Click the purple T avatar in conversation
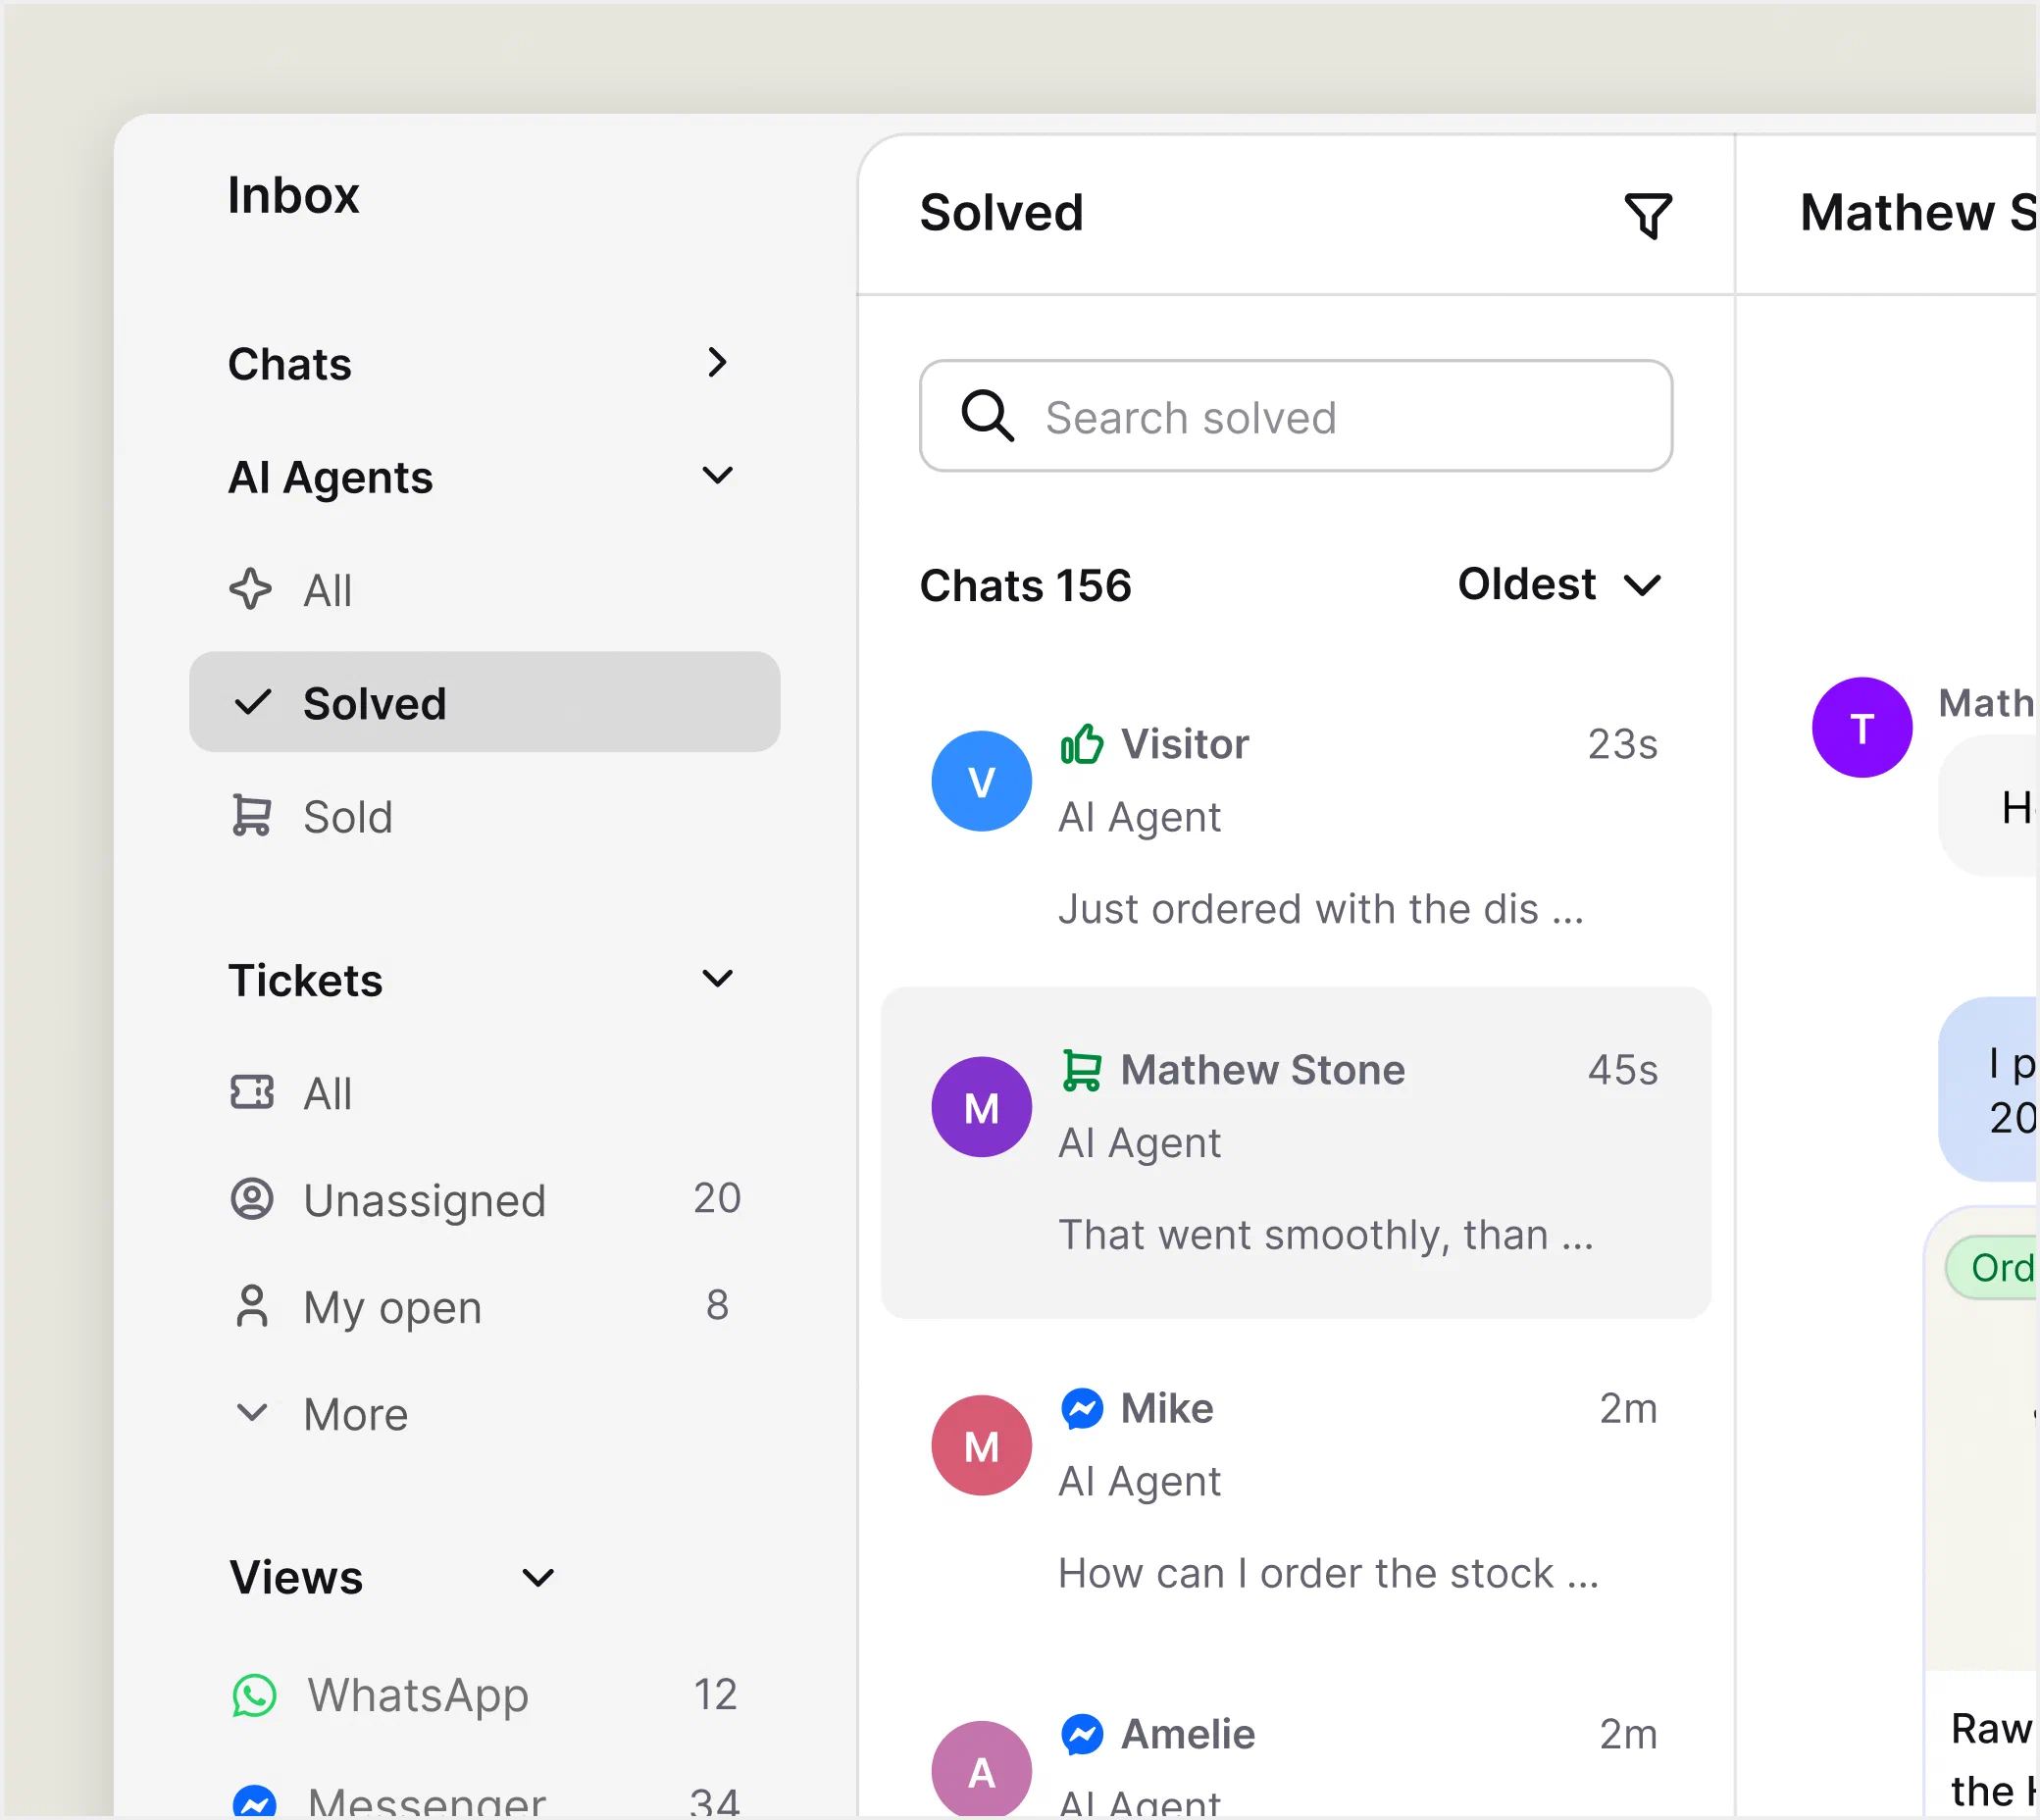Image resolution: width=2040 pixels, height=1820 pixels. point(1862,727)
